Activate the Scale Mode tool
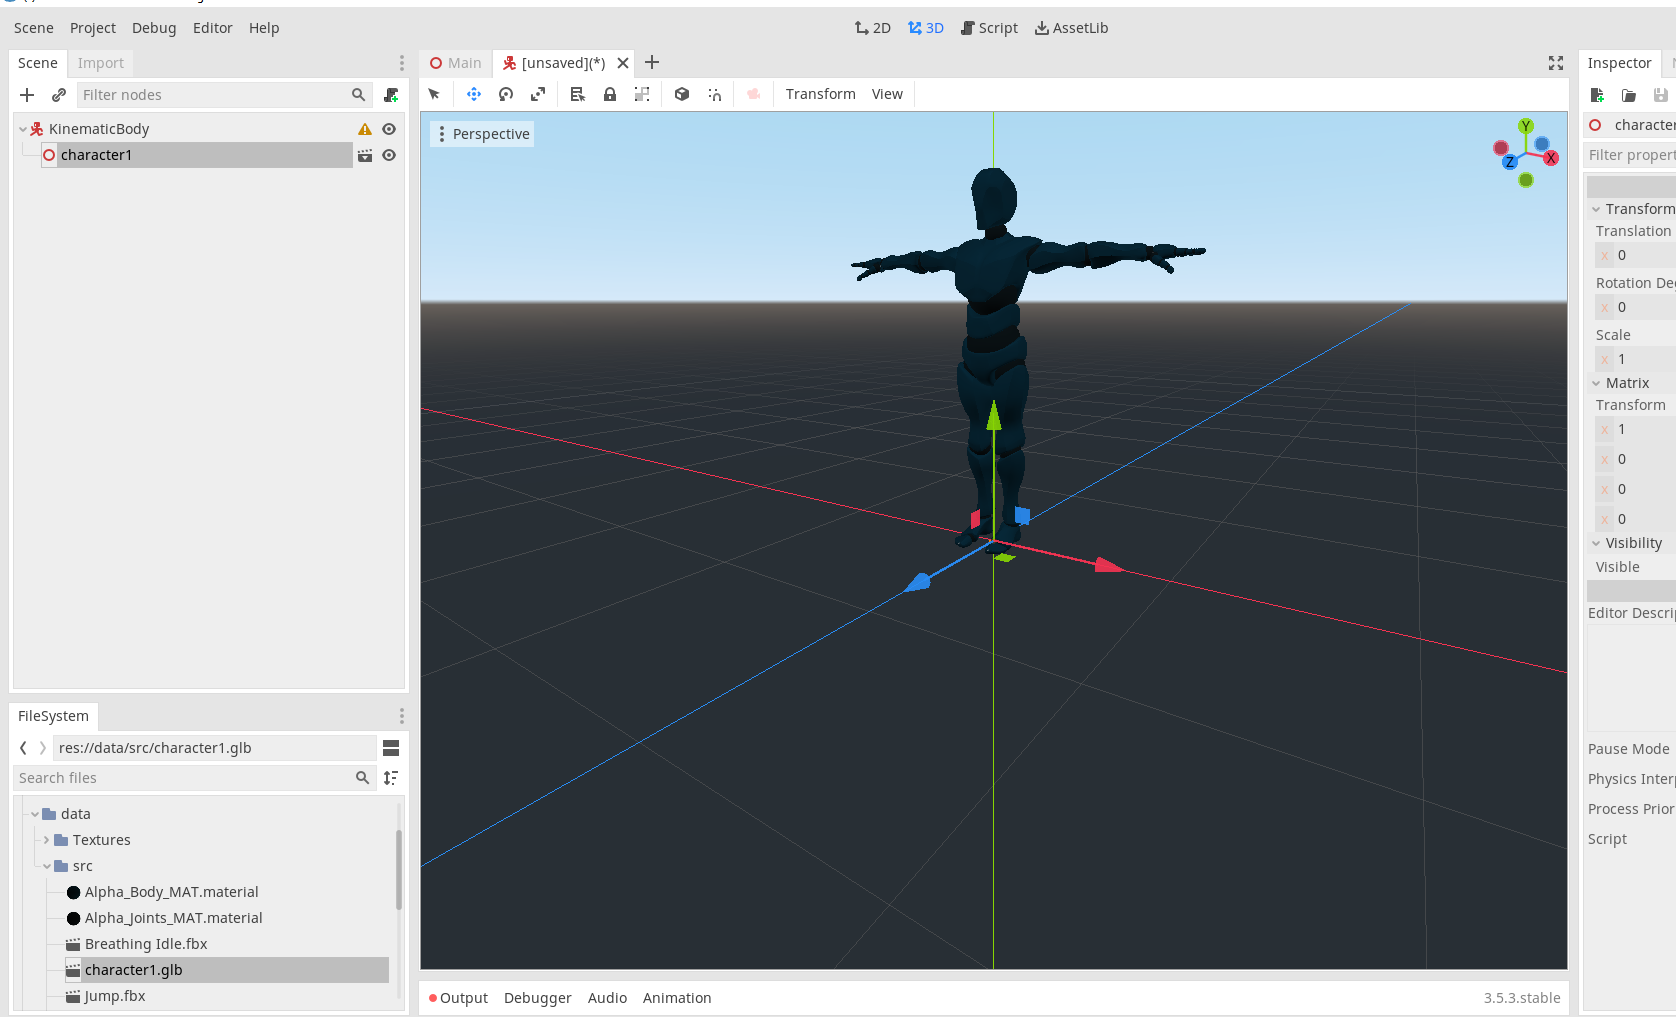Screen dimensions: 1676x1017 538,94
